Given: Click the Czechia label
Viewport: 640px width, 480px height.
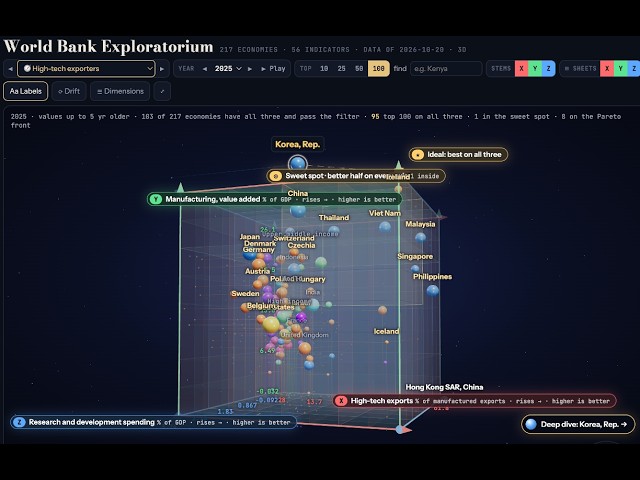Looking at the screenshot, I should click(x=301, y=245).
